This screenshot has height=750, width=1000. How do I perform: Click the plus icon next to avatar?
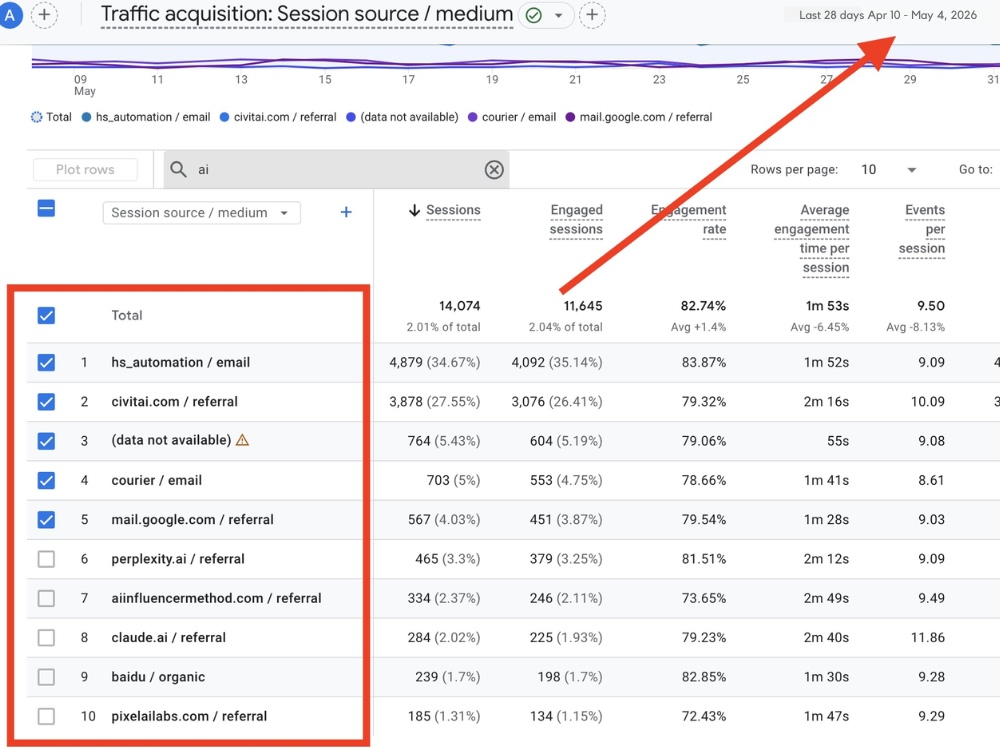coord(44,15)
